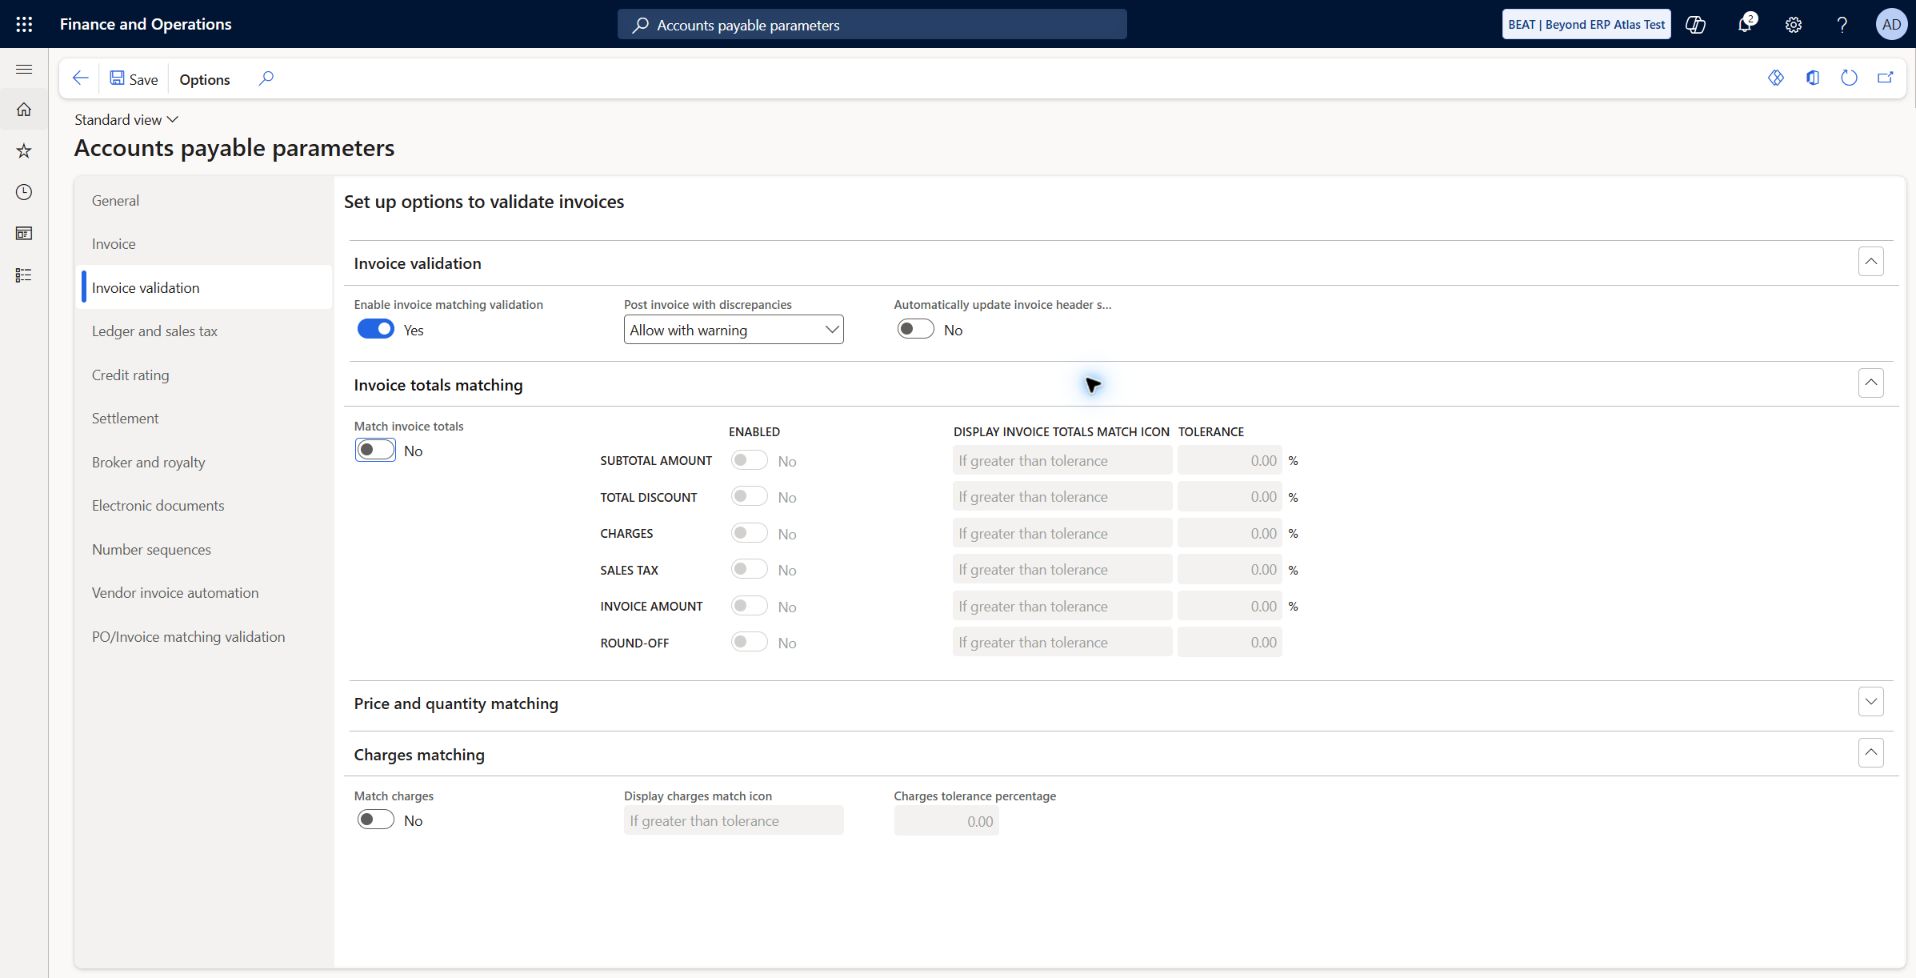
Task: Toggle Enable invoice matching validation
Action: (x=376, y=329)
